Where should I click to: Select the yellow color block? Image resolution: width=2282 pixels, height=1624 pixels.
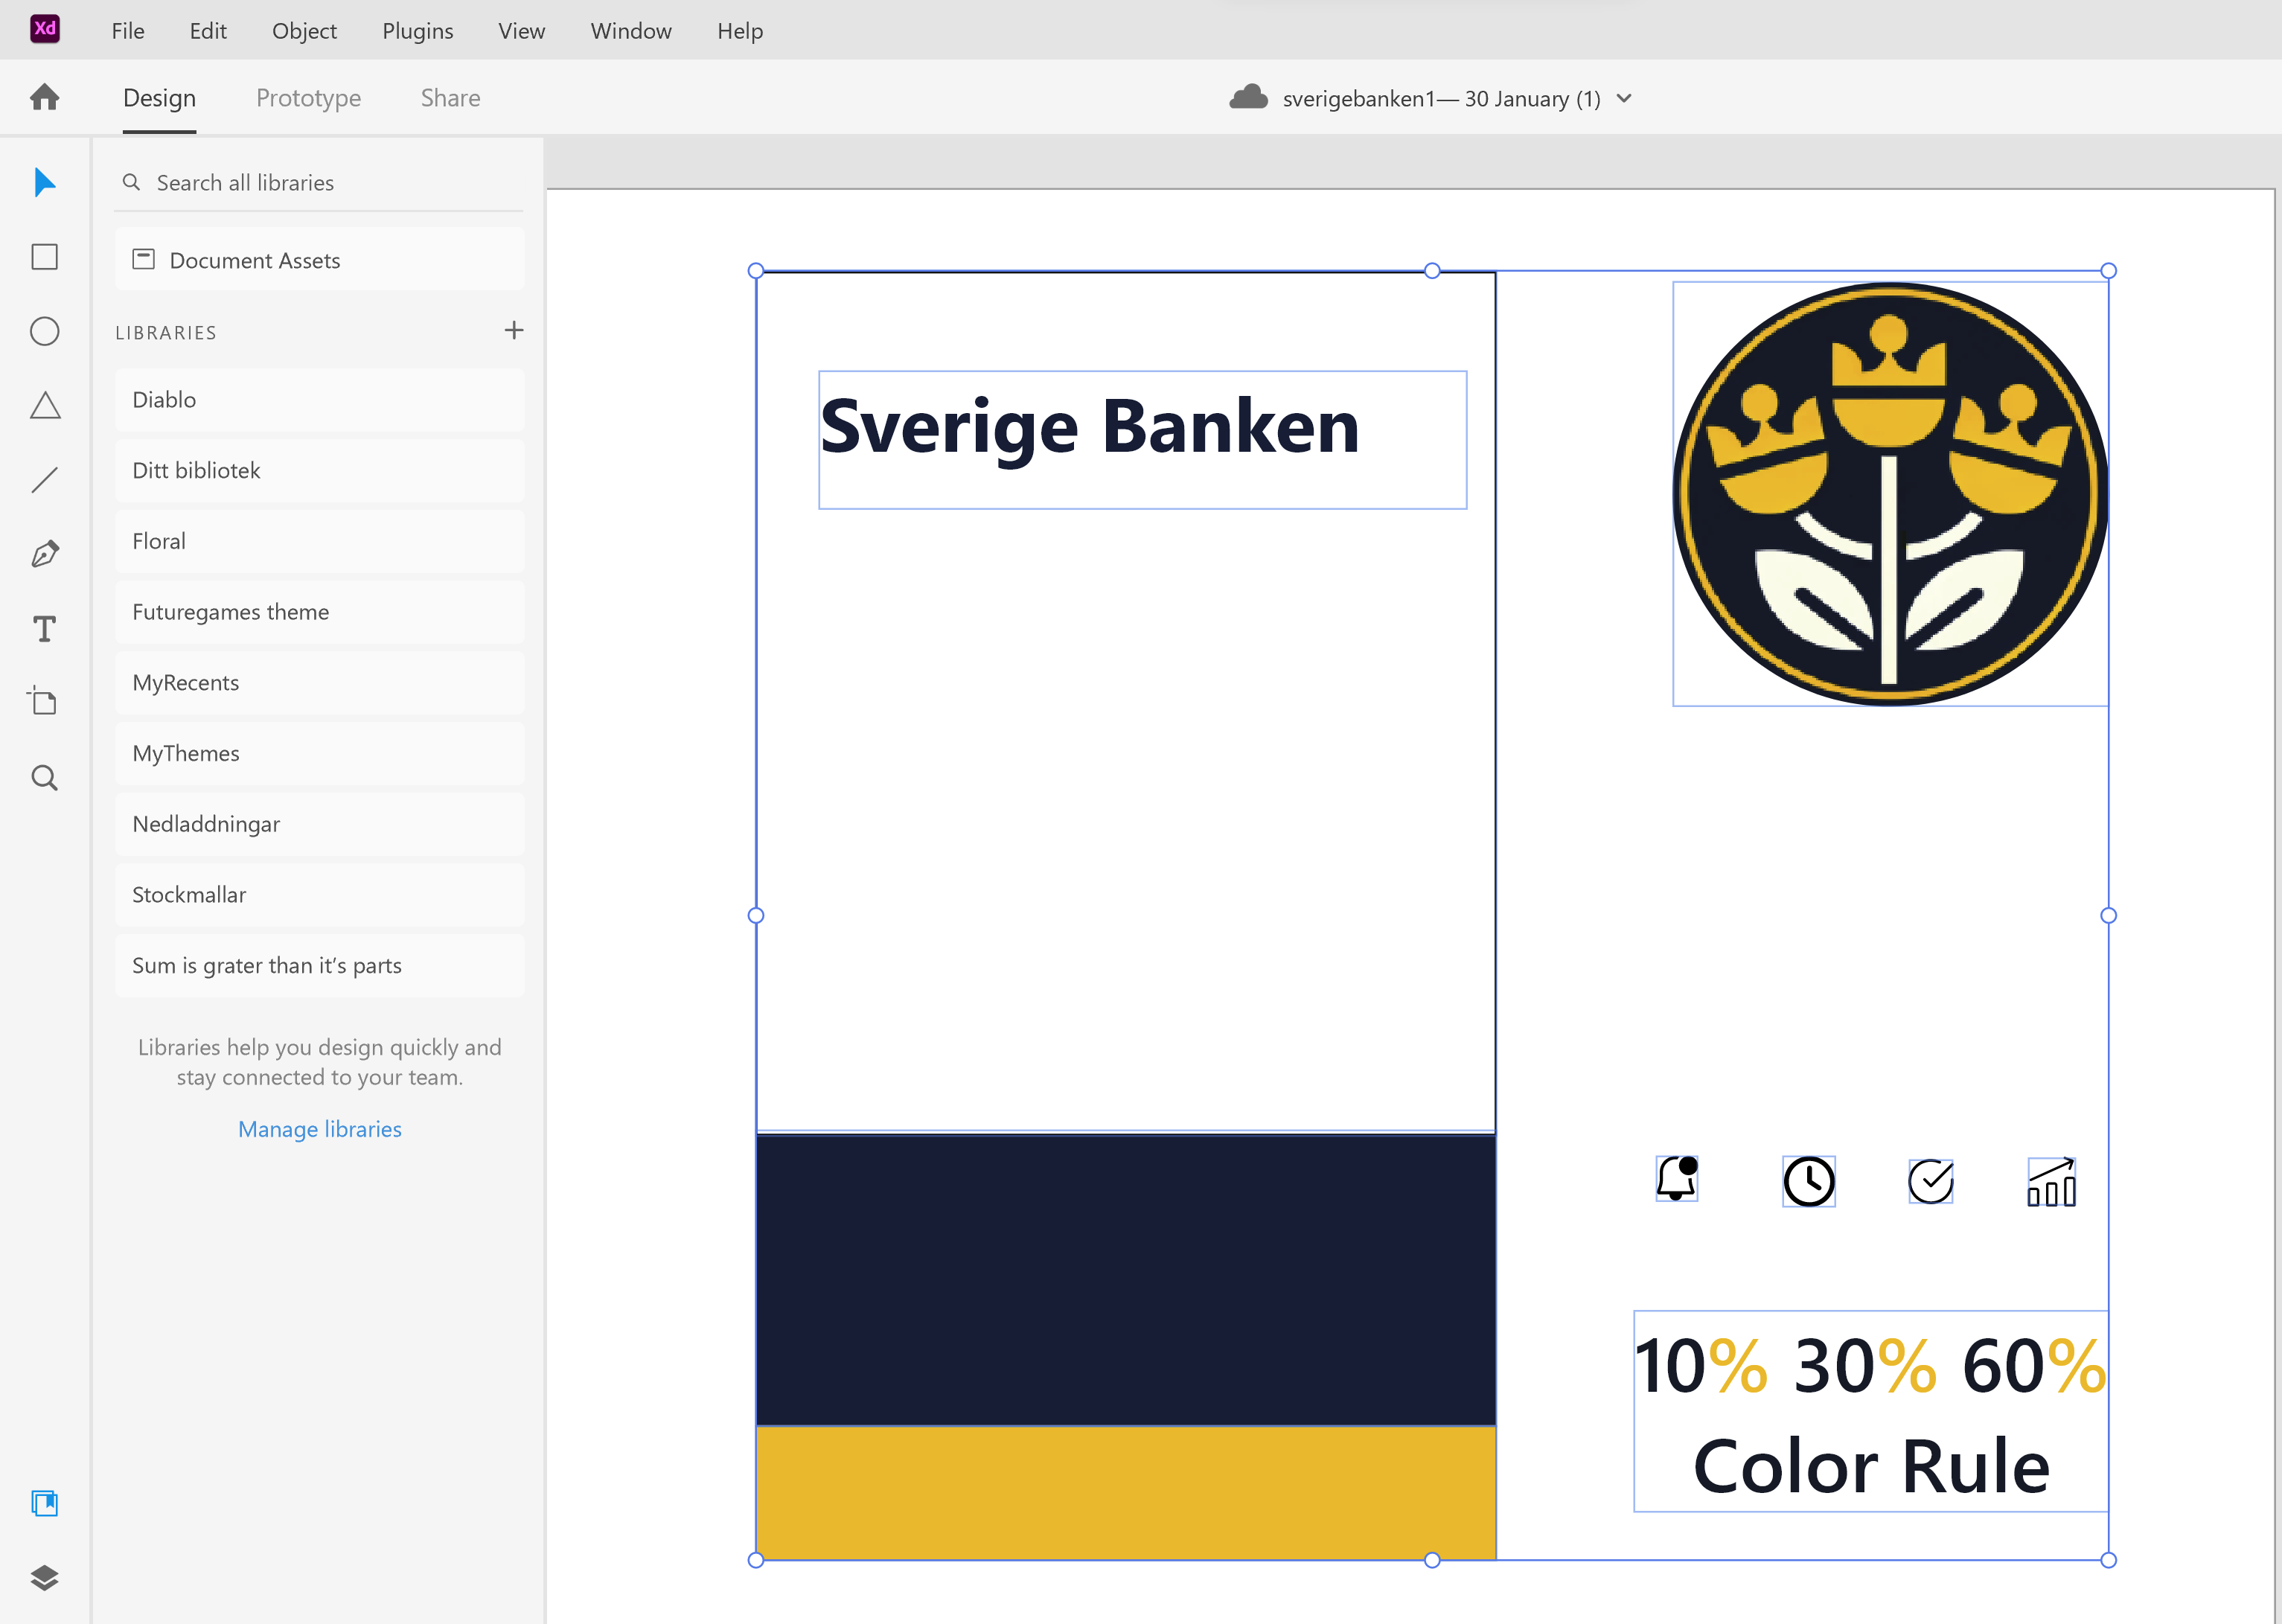tap(1126, 1492)
